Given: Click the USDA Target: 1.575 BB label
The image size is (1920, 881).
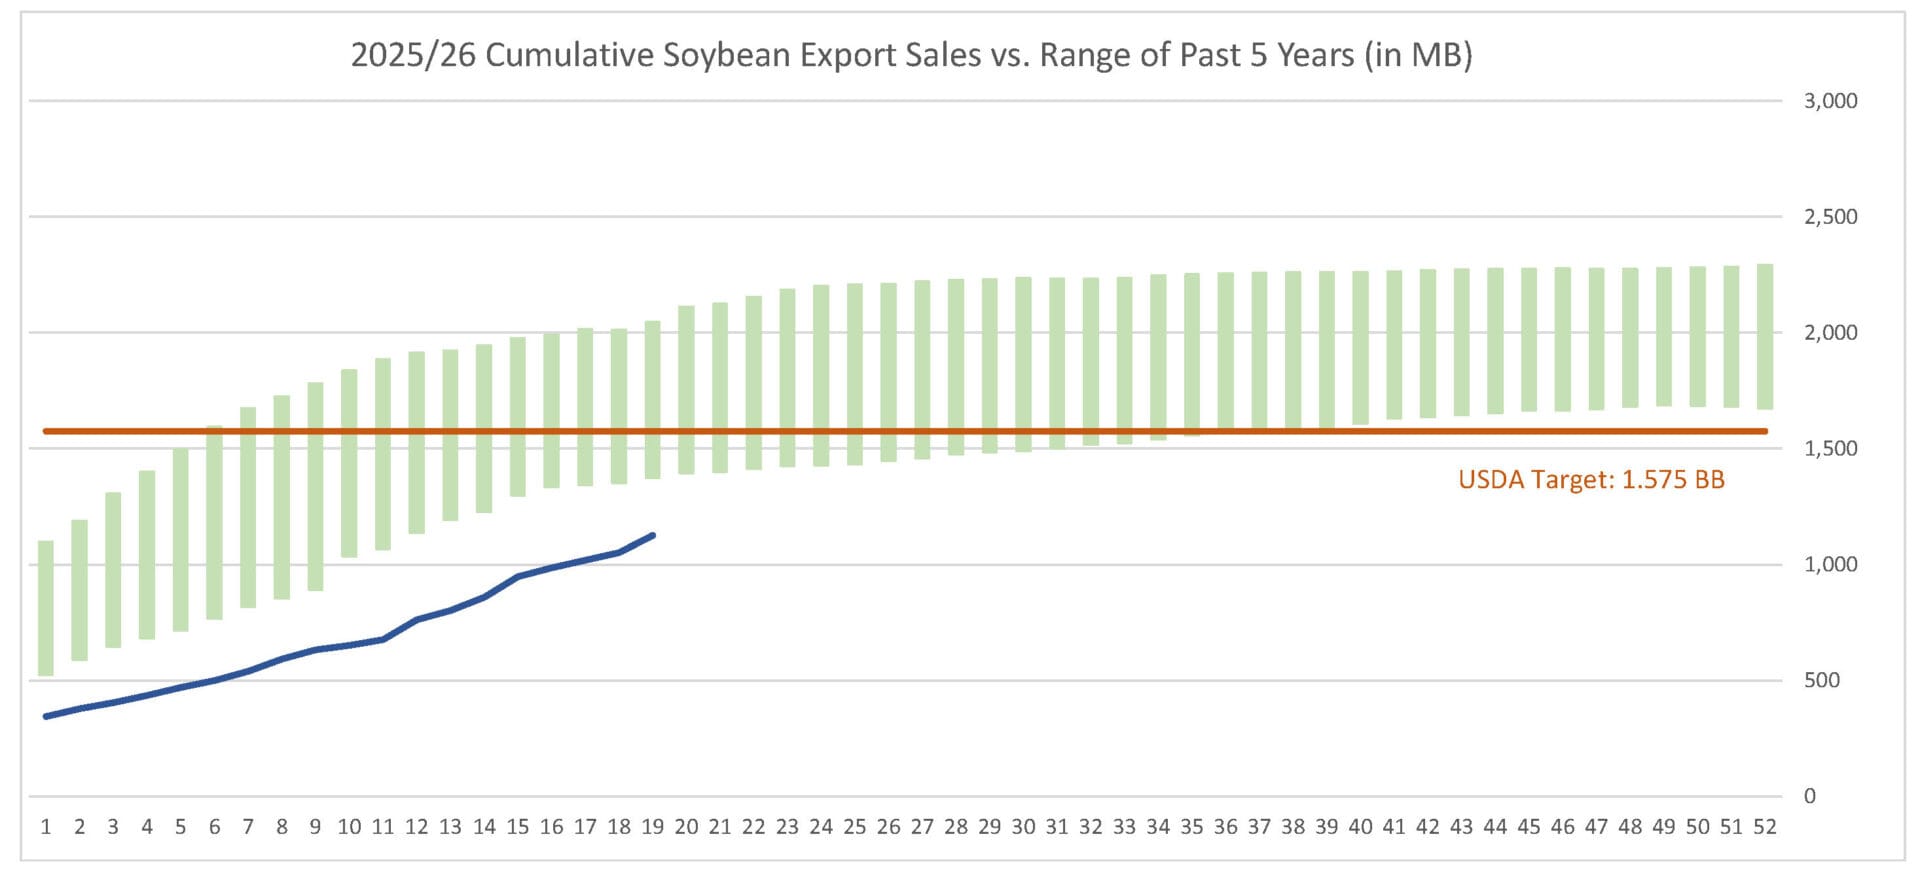Looking at the screenshot, I should pos(1591,480).
